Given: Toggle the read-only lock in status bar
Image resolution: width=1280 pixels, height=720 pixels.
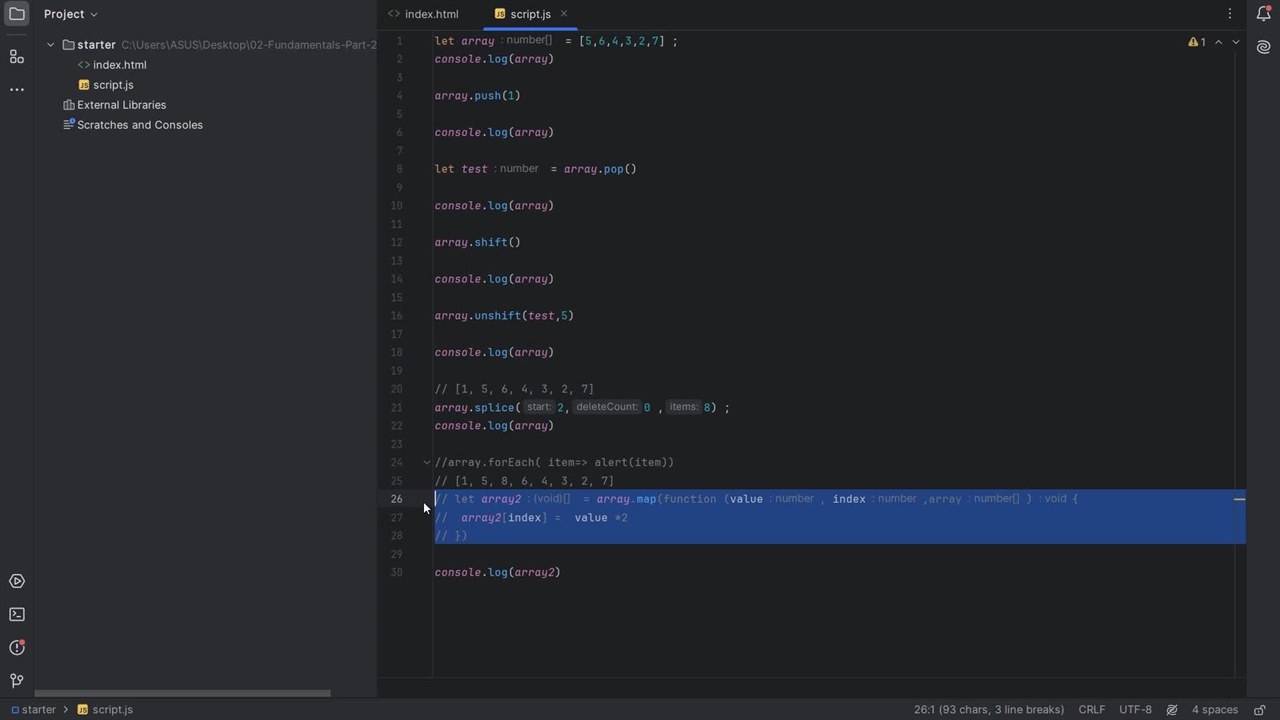Looking at the screenshot, I should click(1259, 709).
